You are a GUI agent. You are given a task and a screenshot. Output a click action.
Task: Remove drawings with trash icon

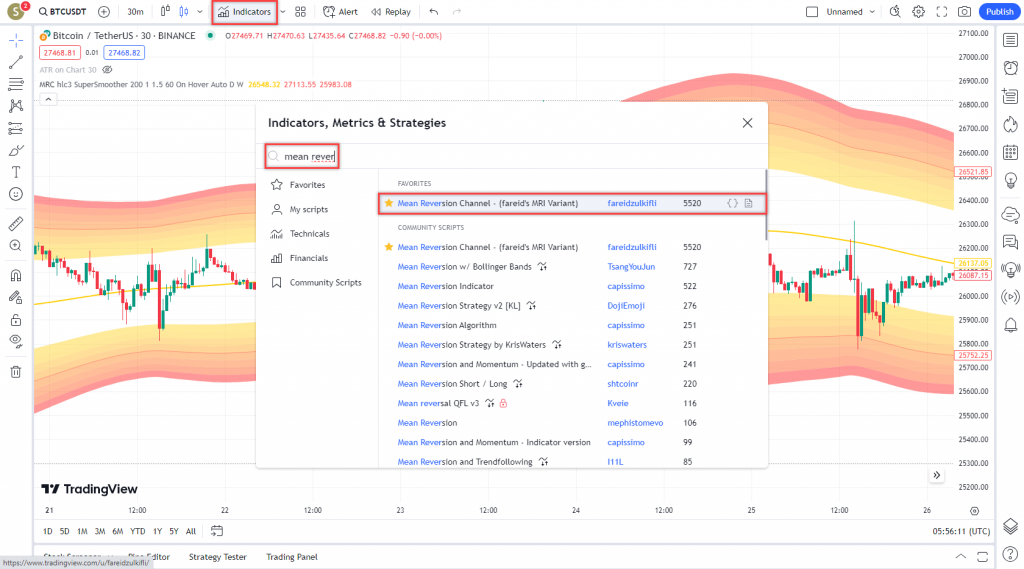click(x=16, y=372)
